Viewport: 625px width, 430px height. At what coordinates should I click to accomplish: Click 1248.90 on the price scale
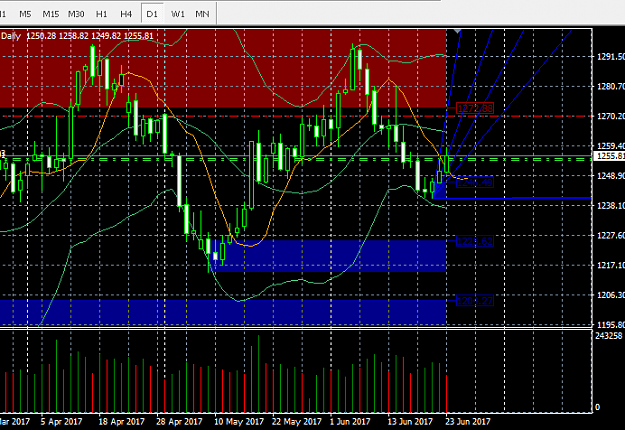[611, 175]
